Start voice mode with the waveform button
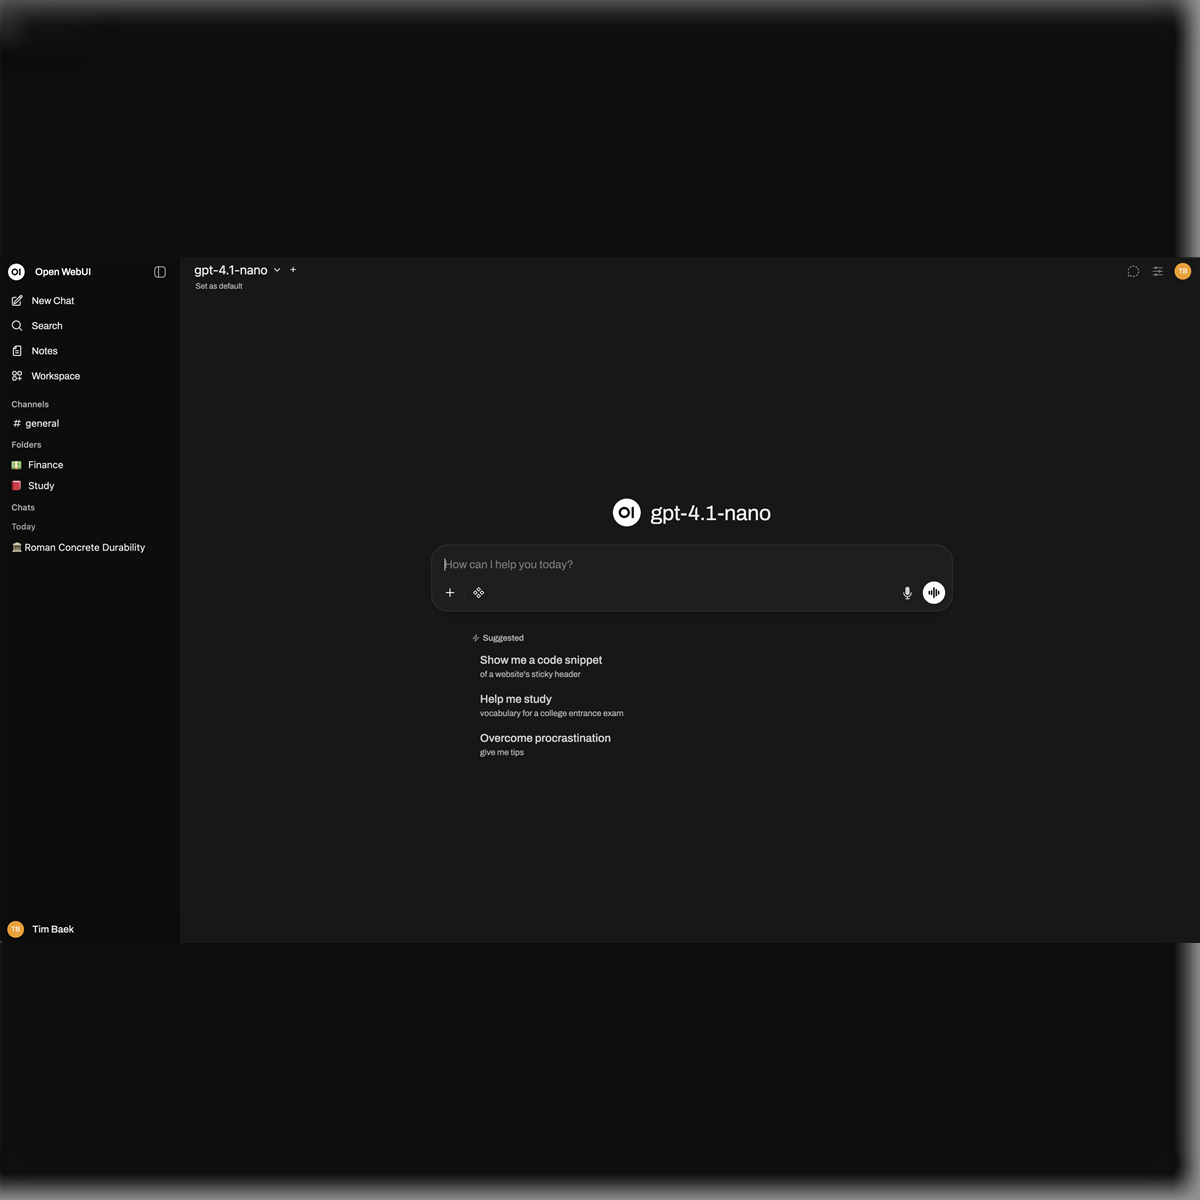Viewport: 1200px width, 1200px height. coord(933,593)
